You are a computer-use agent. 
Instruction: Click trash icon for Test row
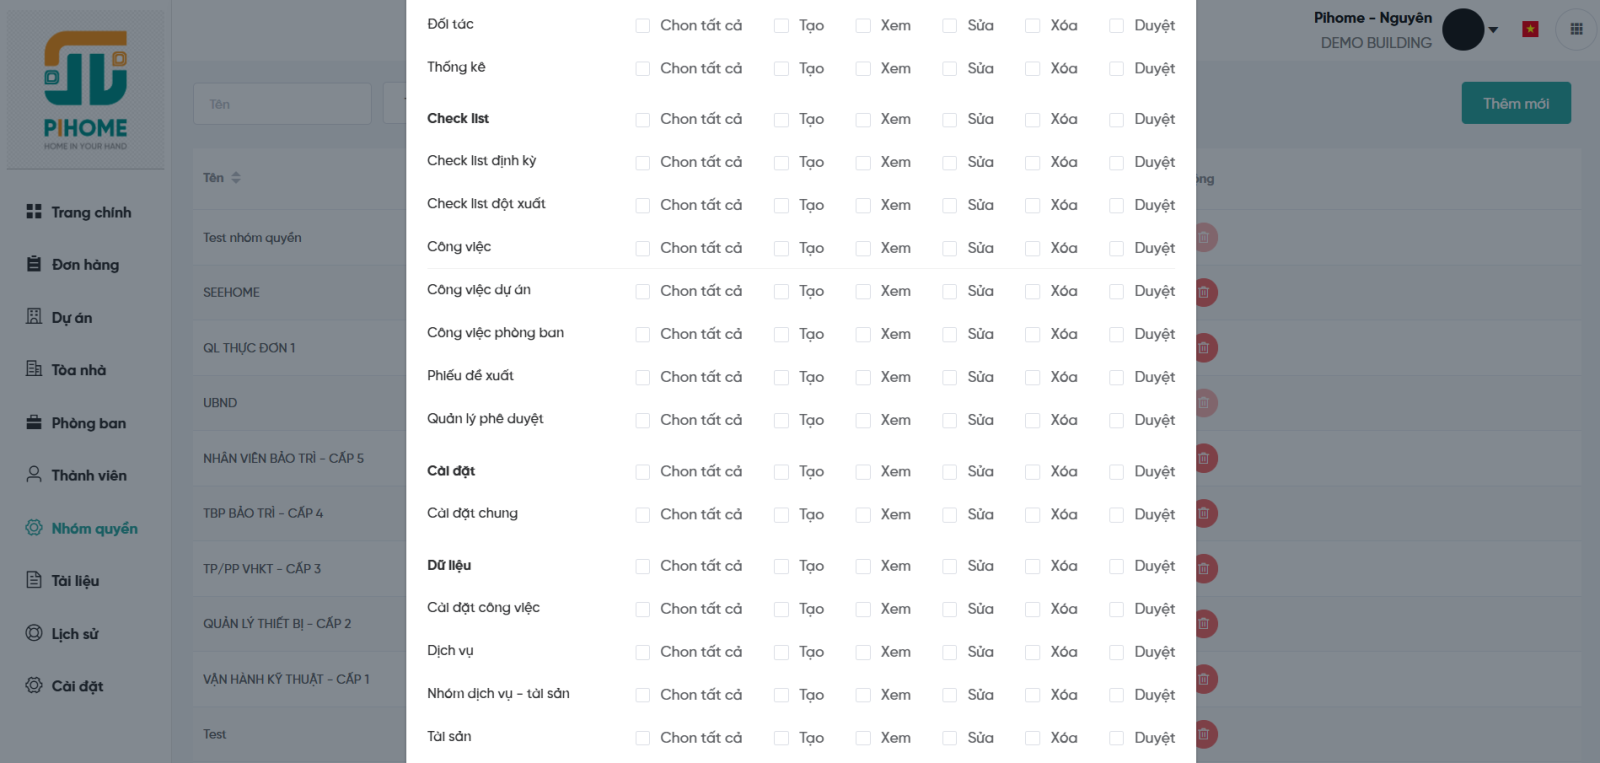(1204, 735)
